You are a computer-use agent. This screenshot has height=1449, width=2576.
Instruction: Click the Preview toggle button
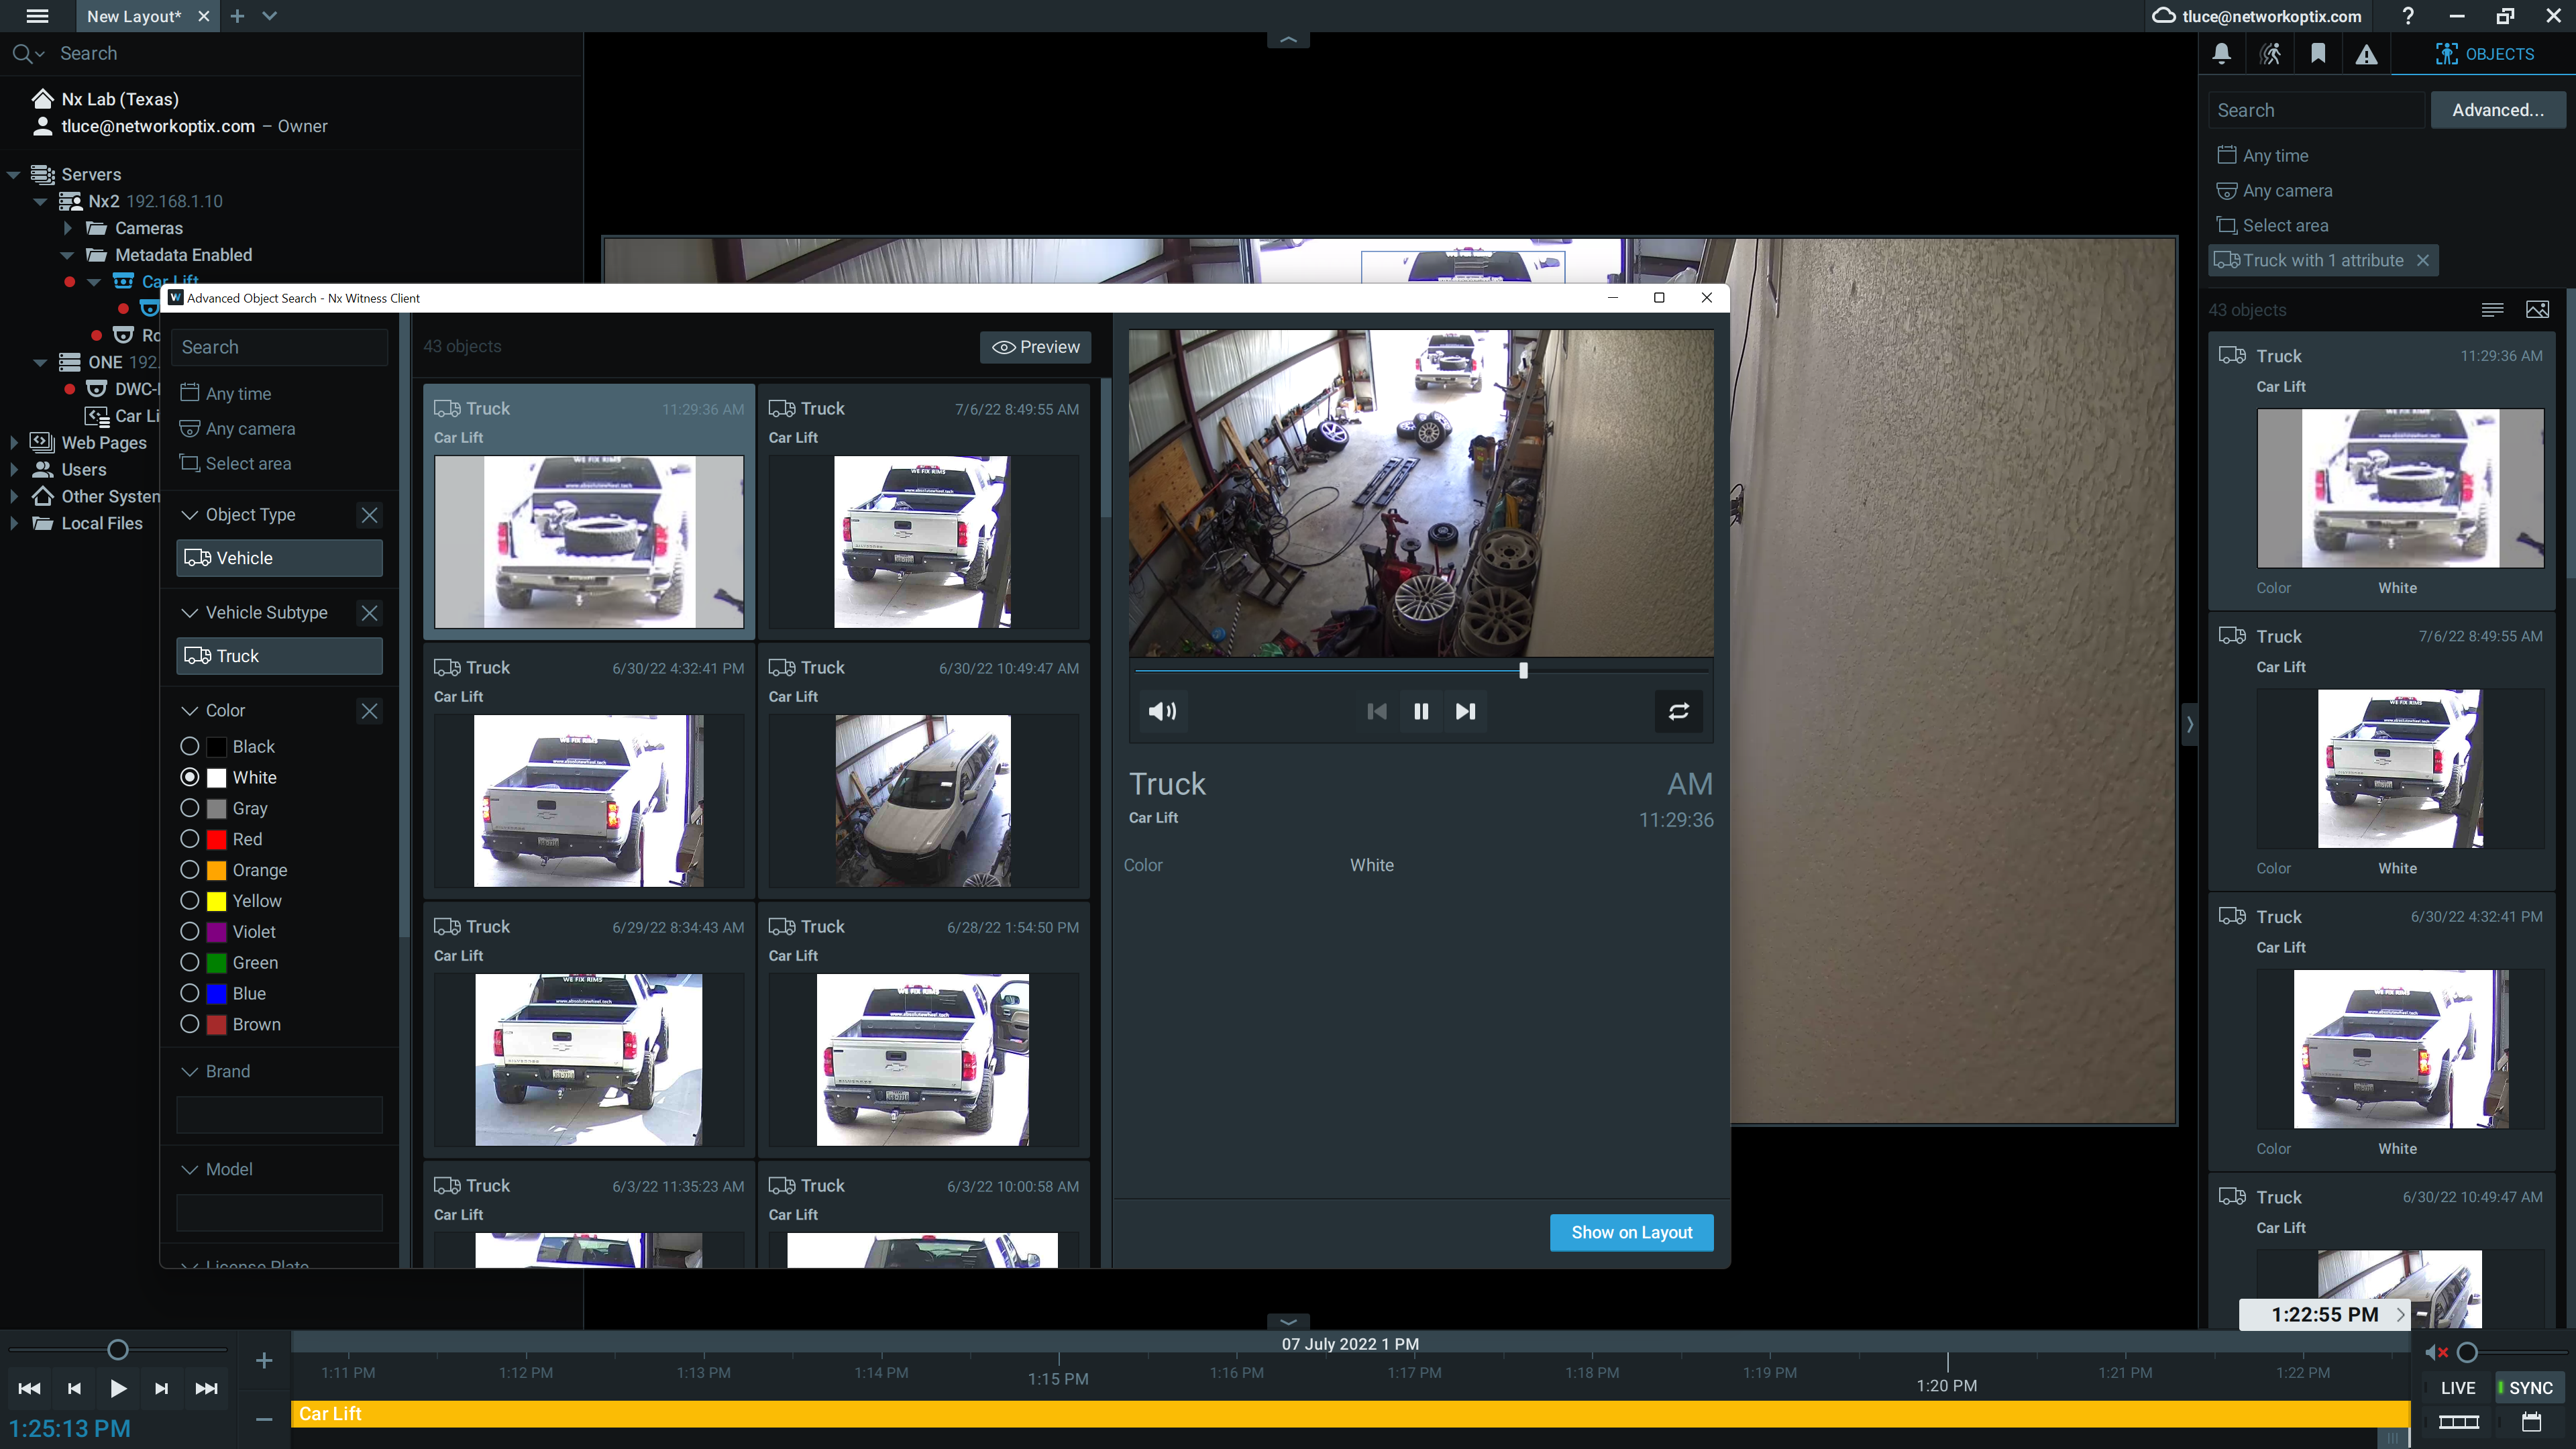[1035, 347]
